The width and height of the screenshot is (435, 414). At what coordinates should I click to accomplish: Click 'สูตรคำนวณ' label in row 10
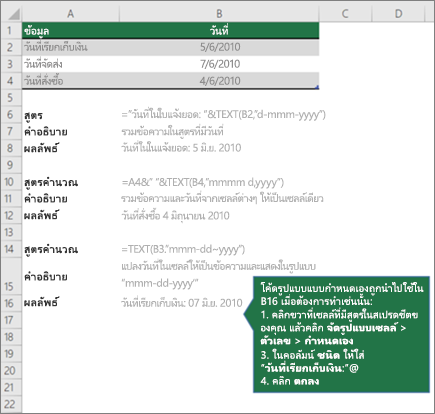coord(51,182)
